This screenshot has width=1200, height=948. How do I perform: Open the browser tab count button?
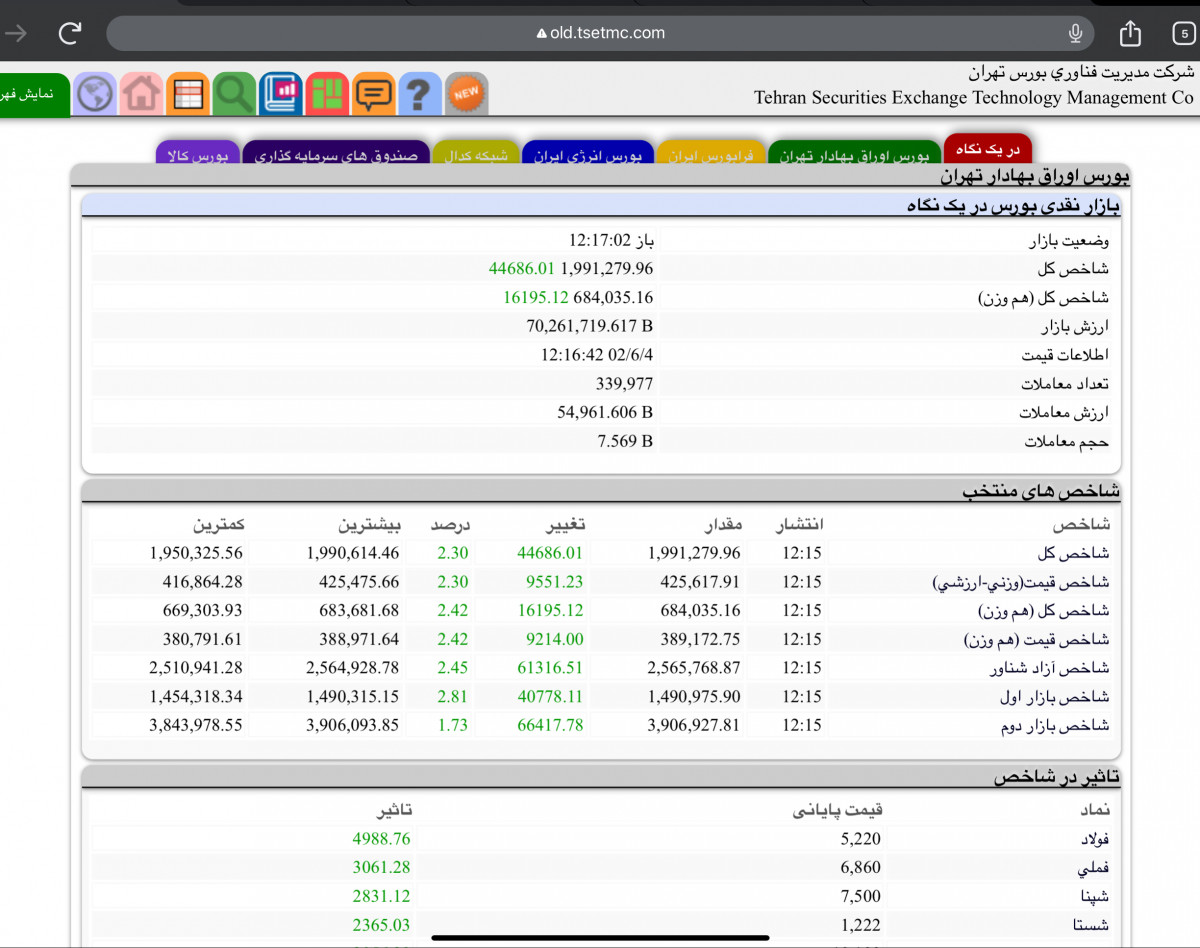[x=1183, y=33]
